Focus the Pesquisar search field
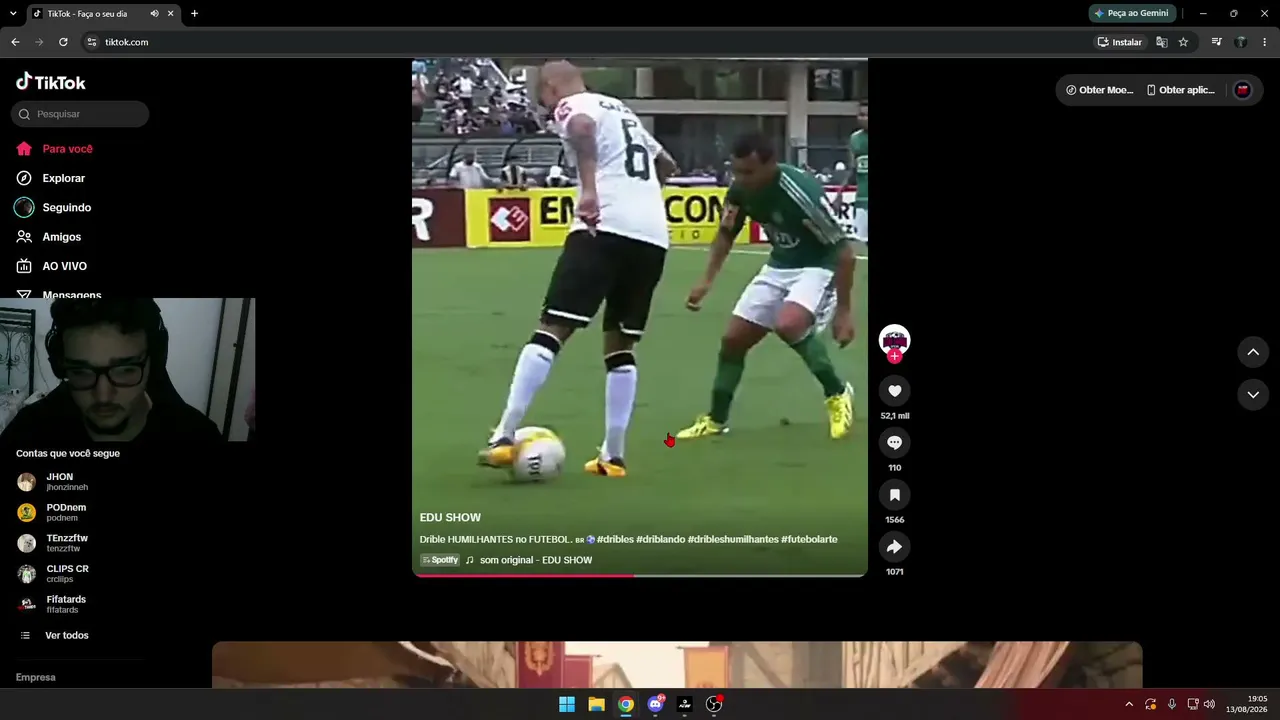Screen dimensions: 1280x720 click(80, 114)
